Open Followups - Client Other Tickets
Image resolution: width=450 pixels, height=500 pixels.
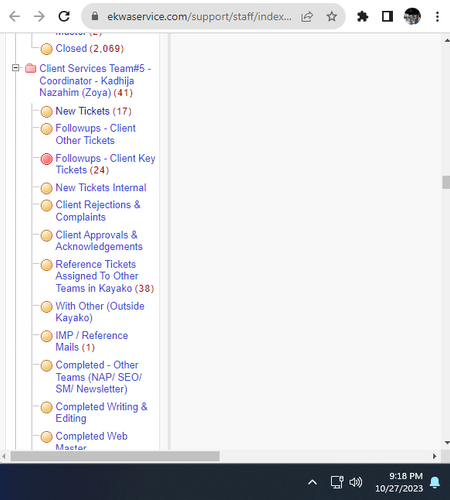tap(95, 134)
